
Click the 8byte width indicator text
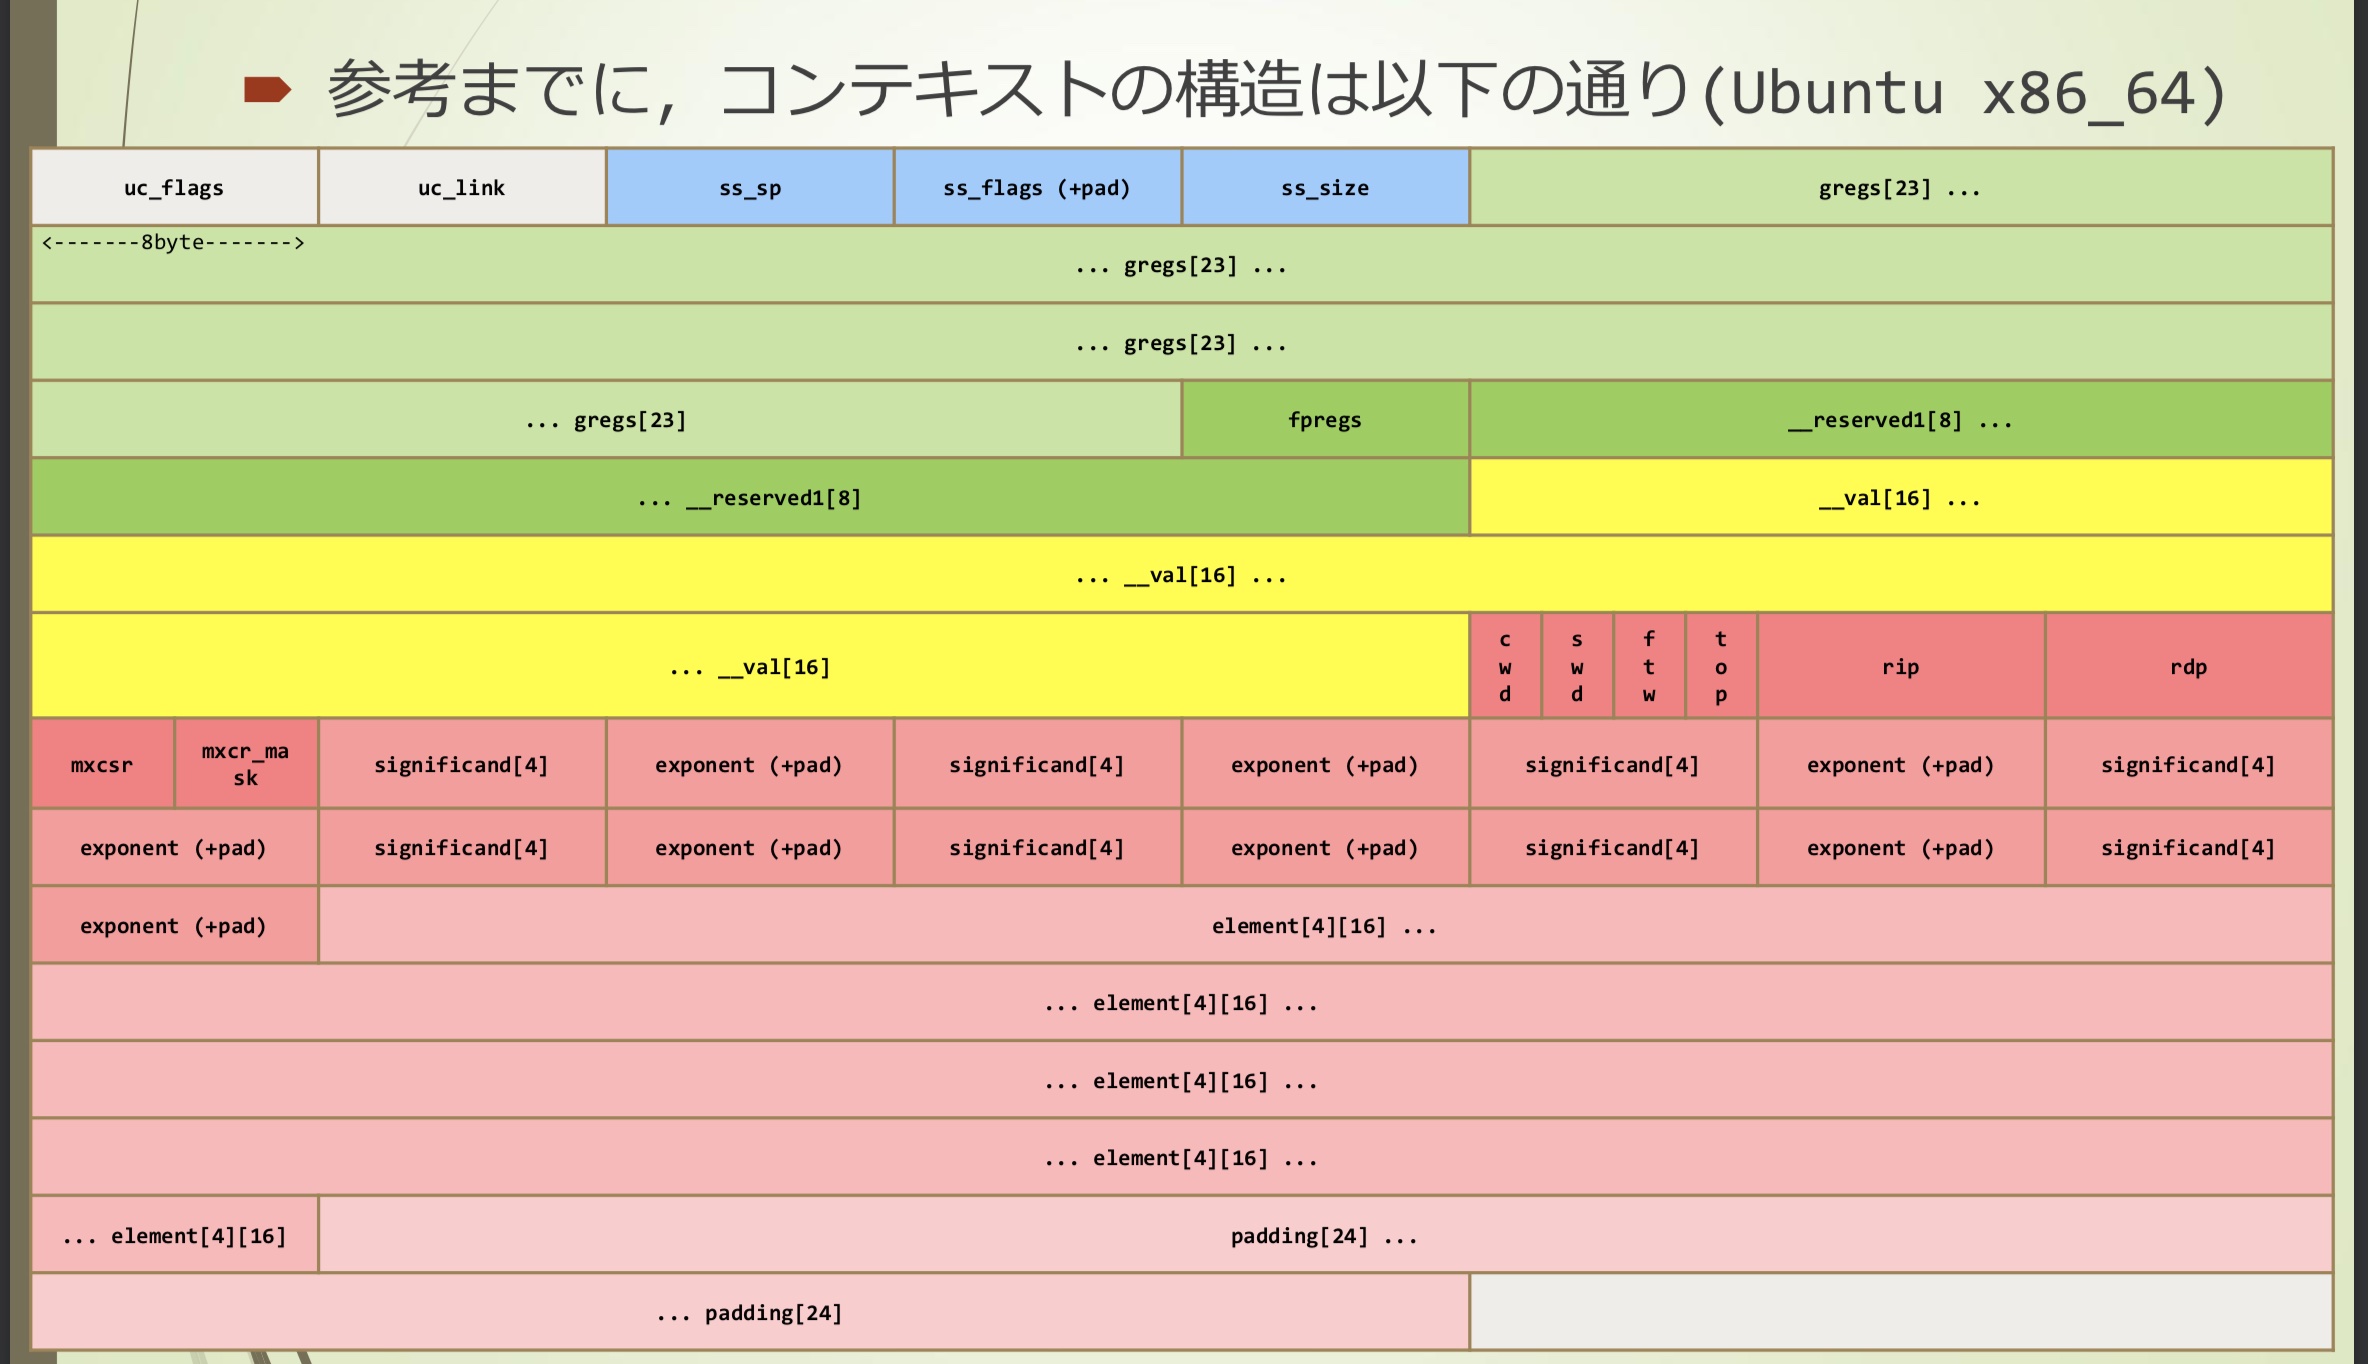(173, 243)
